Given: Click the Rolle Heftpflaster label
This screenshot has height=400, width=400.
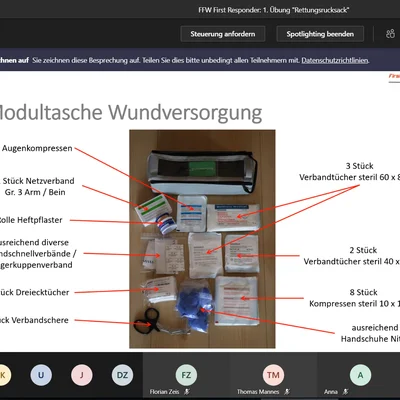Looking at the screenshot, I should [x=31, y=220].
